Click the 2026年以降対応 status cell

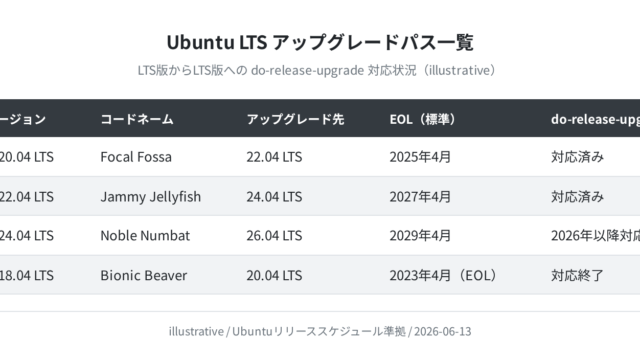596,236
